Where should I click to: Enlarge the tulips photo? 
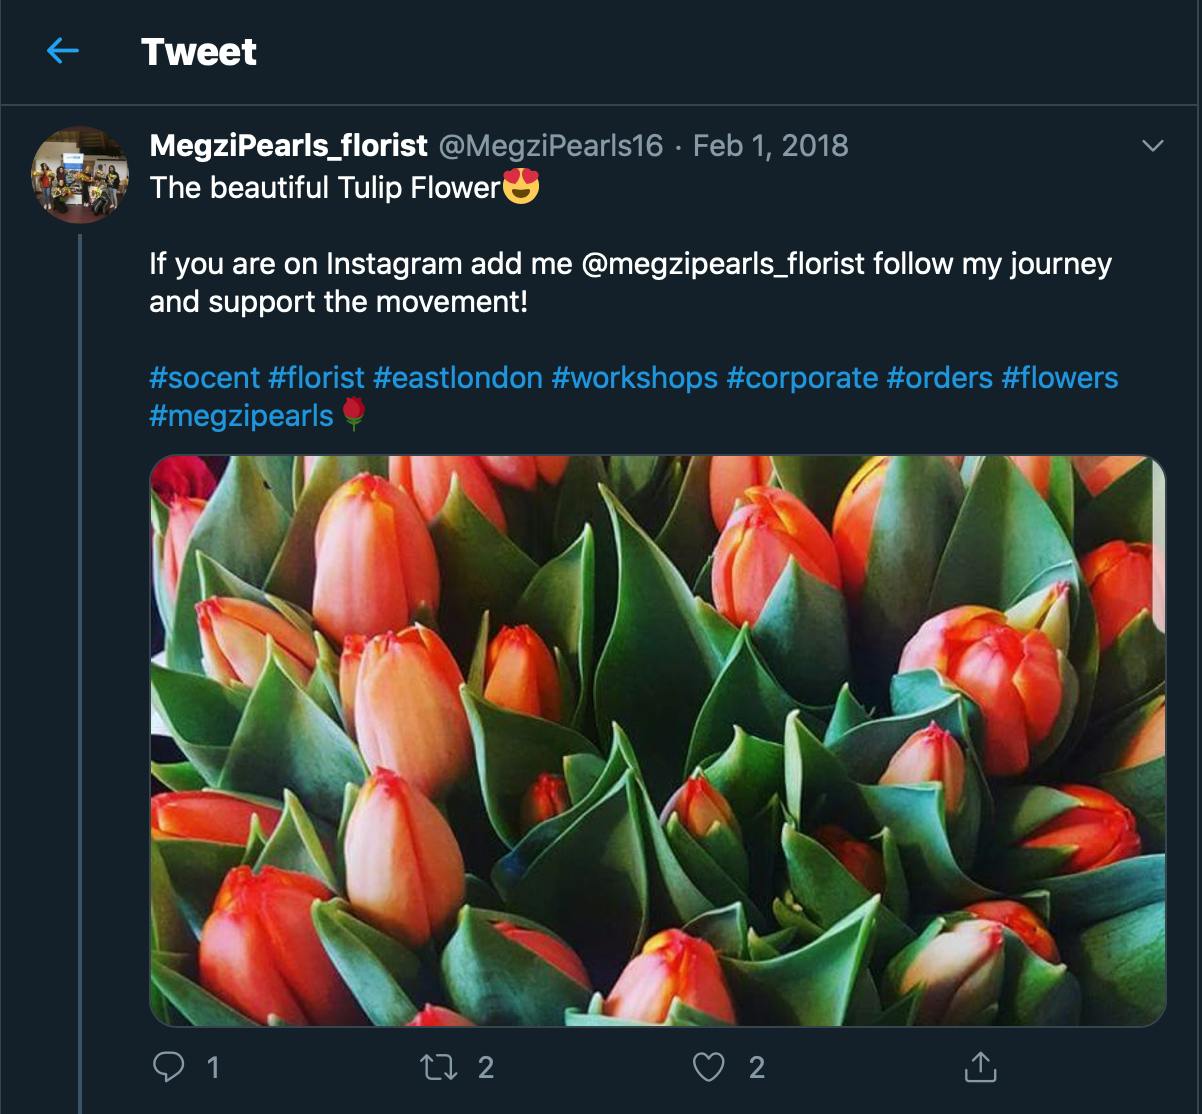(658, 741)
